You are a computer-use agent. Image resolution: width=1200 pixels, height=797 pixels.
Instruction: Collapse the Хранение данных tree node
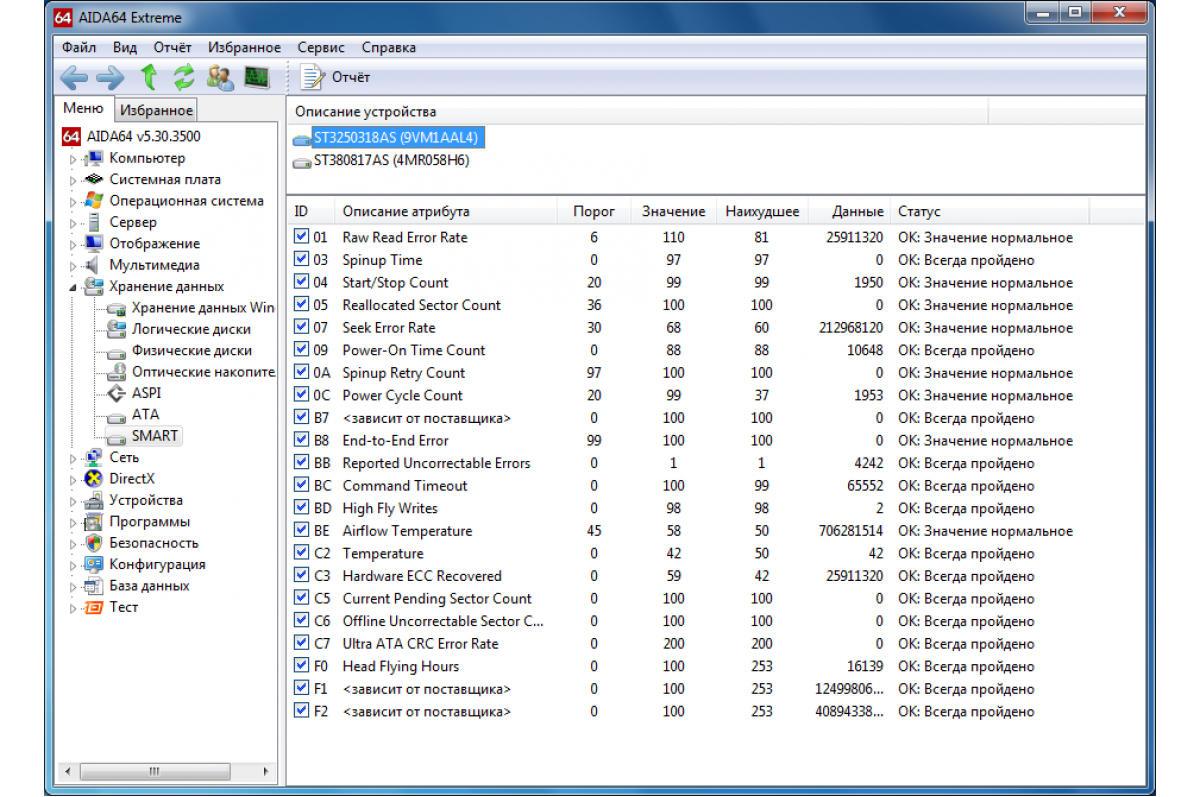[x=72, y=287]
